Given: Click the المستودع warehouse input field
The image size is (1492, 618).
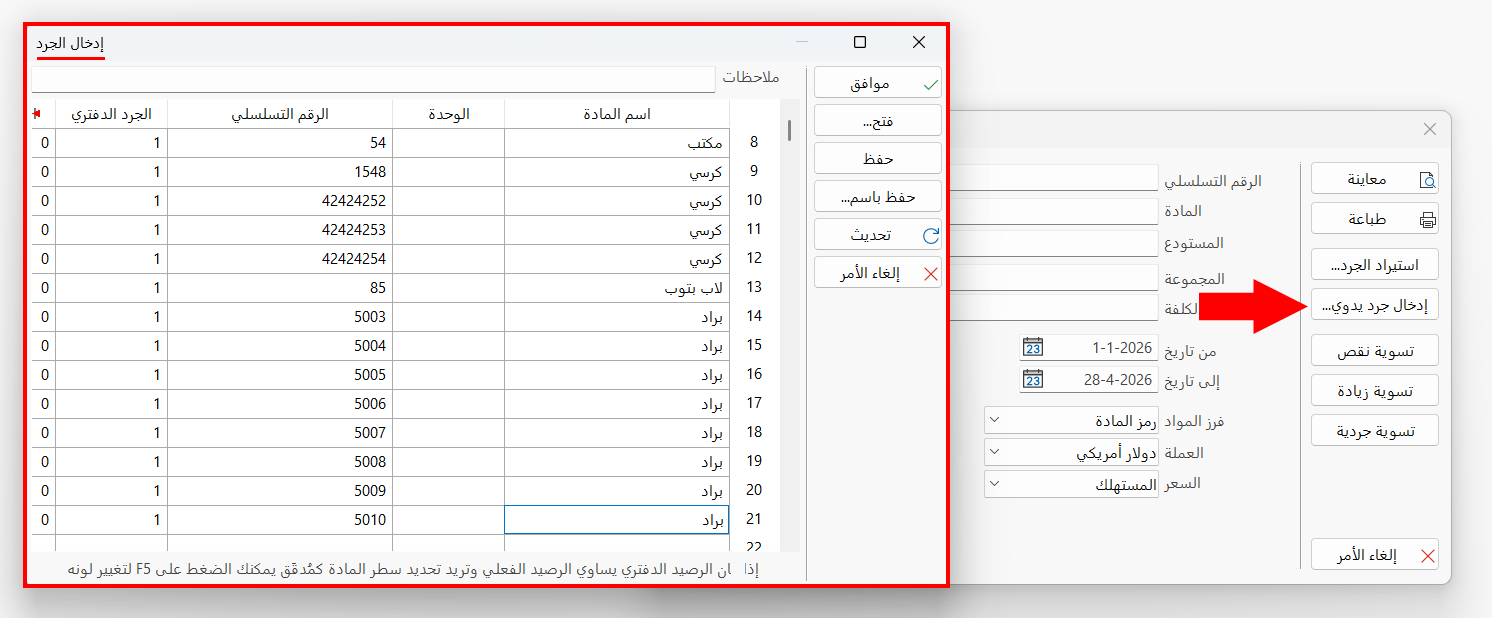Looking at the screenshot, I should [x=1053, y=243].
